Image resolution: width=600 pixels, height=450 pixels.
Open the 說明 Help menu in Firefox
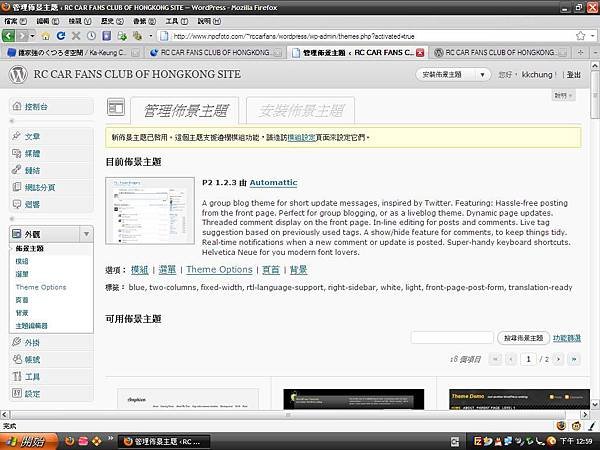[209, 21]
